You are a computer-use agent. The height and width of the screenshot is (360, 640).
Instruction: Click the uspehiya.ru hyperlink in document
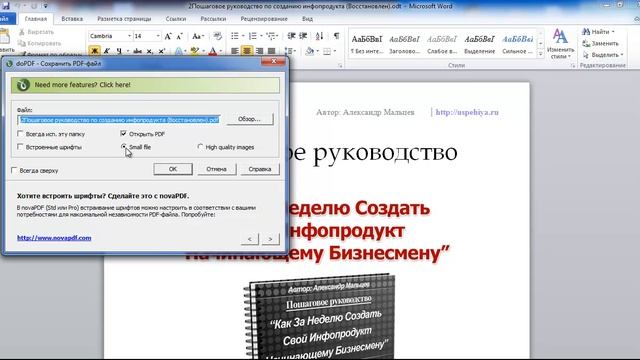coord(467,112)
